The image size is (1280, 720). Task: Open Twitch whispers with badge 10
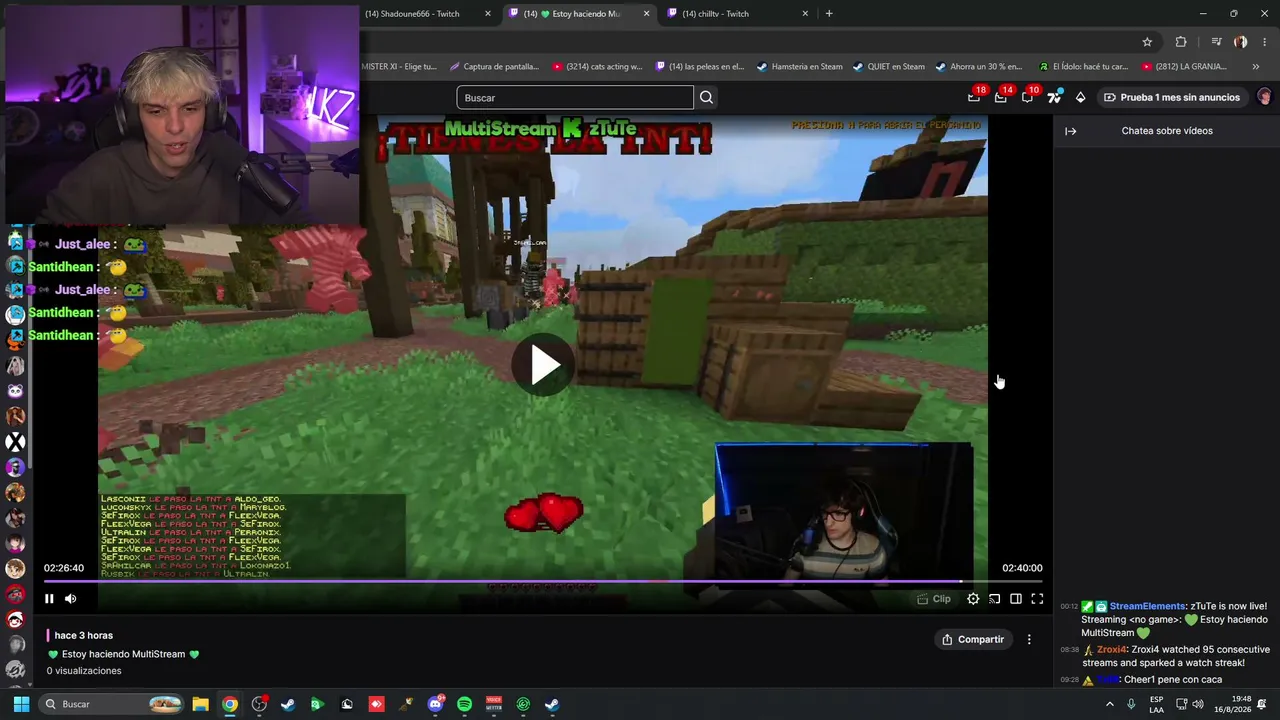(1028, 97)
